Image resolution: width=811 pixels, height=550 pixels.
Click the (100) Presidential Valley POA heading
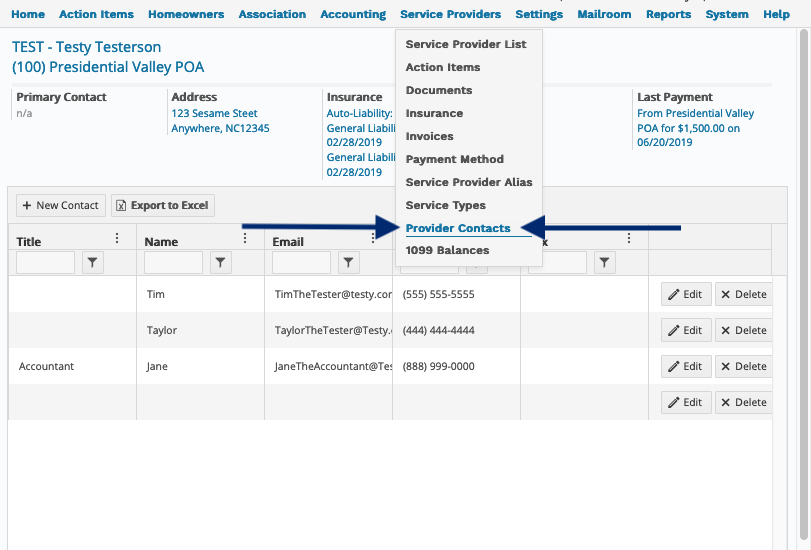coord(108,67)
